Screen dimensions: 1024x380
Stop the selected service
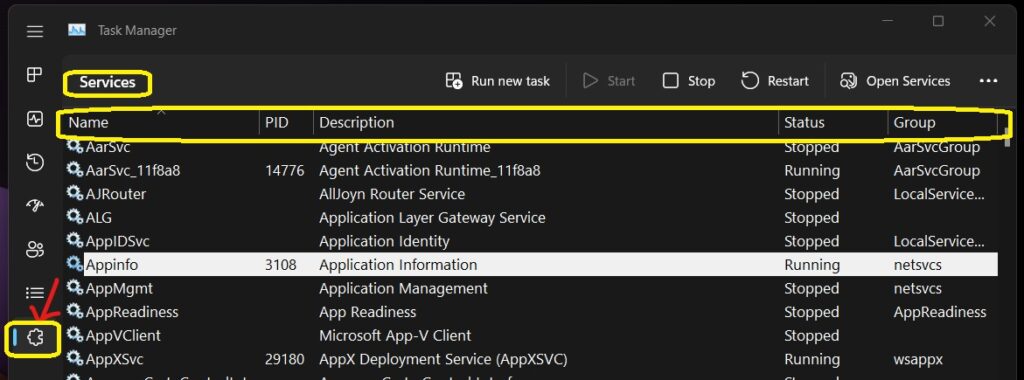[x=689, y=81]
